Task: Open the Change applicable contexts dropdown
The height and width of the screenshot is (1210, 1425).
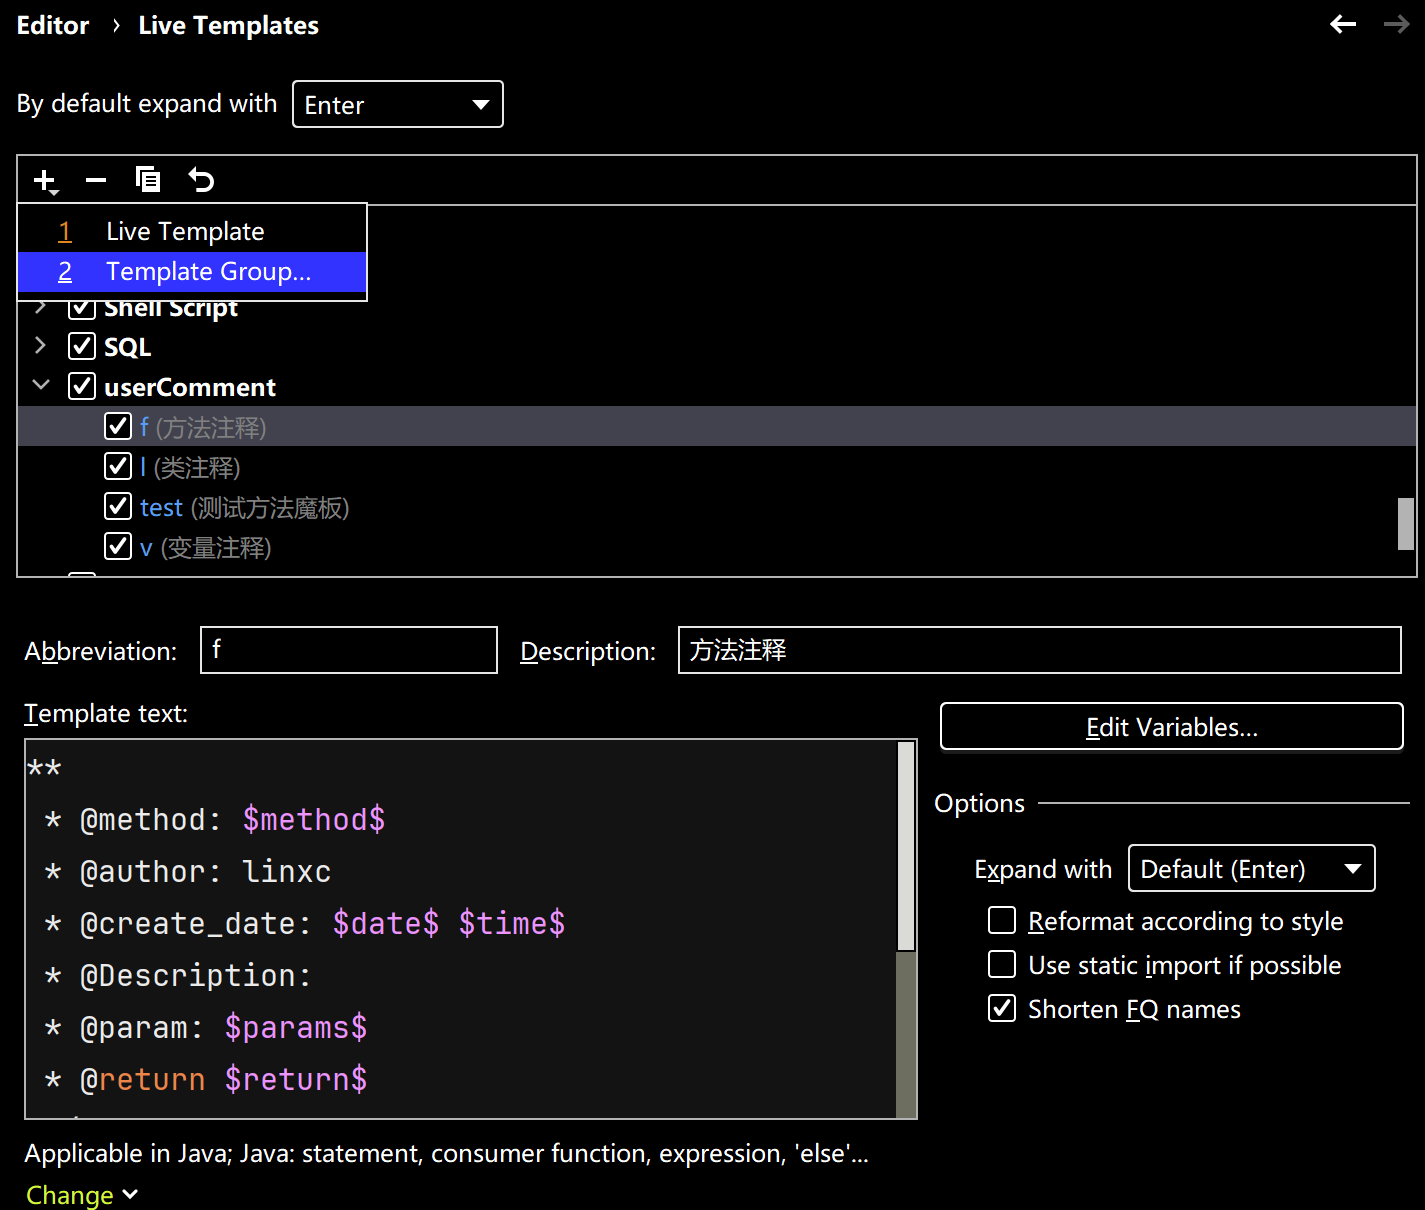Action: (82, 1195)
